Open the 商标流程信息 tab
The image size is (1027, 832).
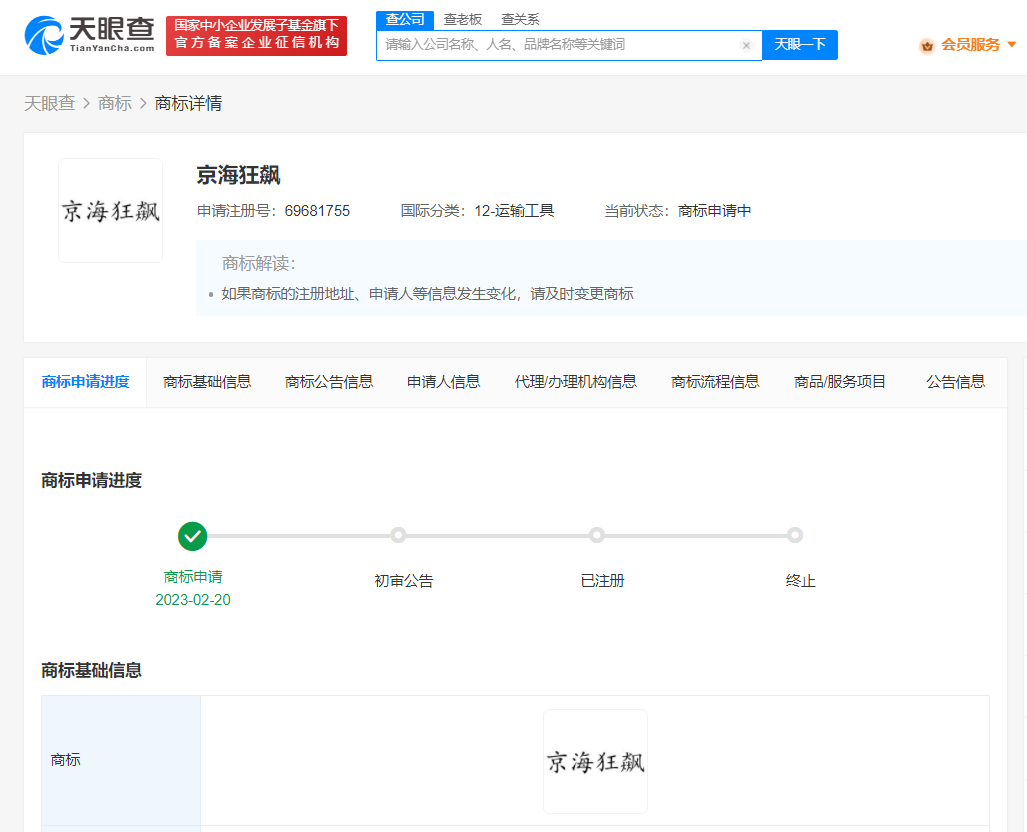[715, 382]
